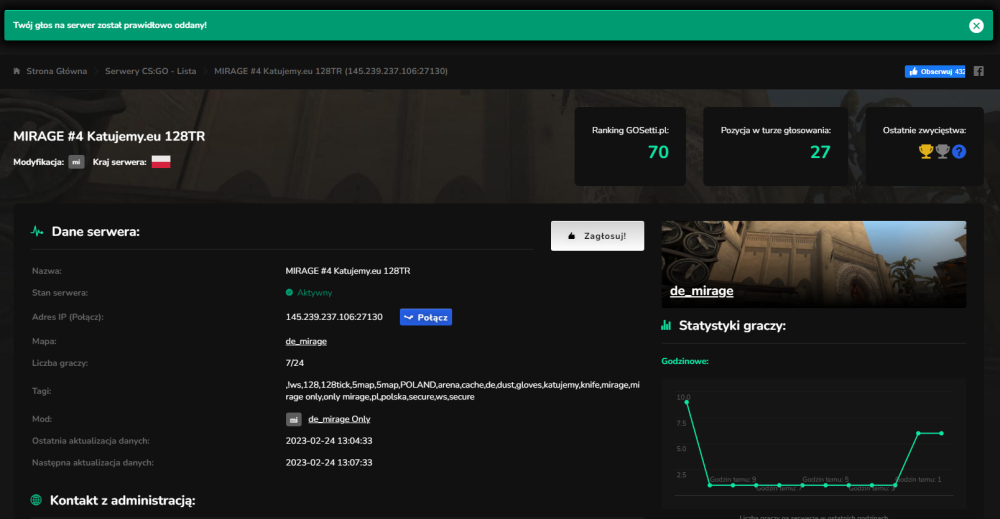Click the mi modification badge under server title
Viewport: 1000px width, 519px height.
(76, 162)
